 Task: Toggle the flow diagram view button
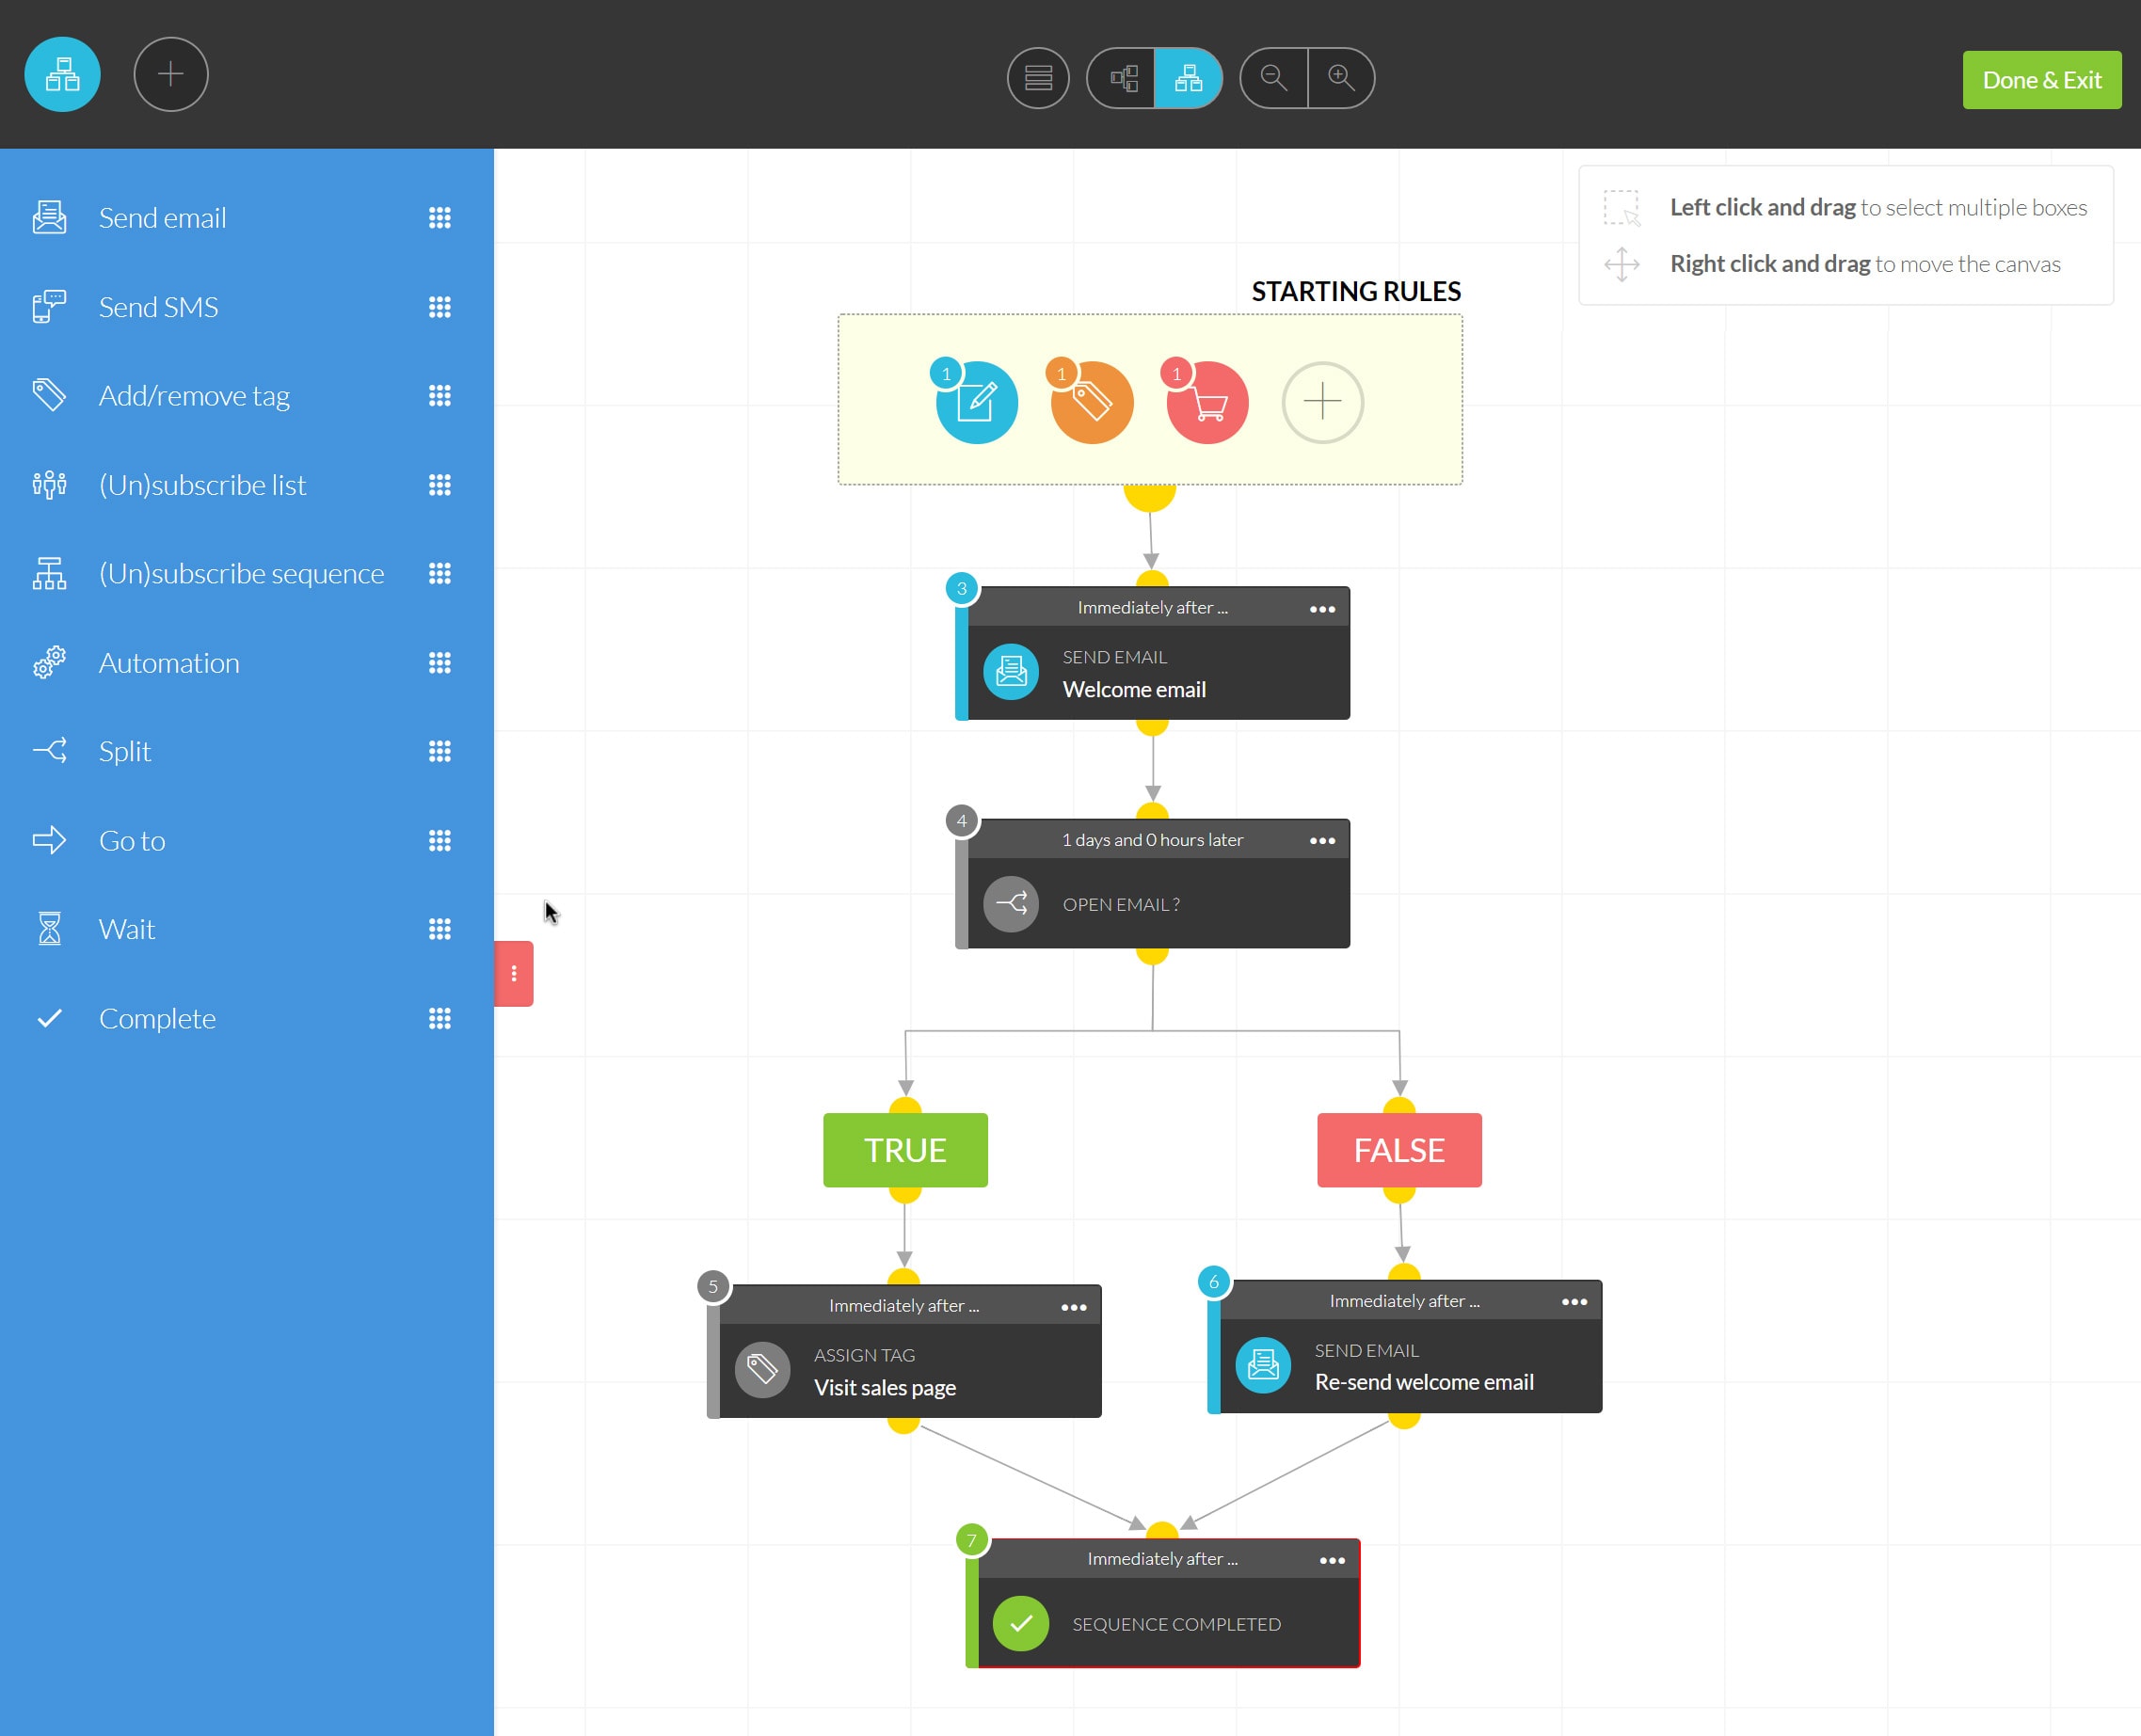click(x=1187, y=76)
